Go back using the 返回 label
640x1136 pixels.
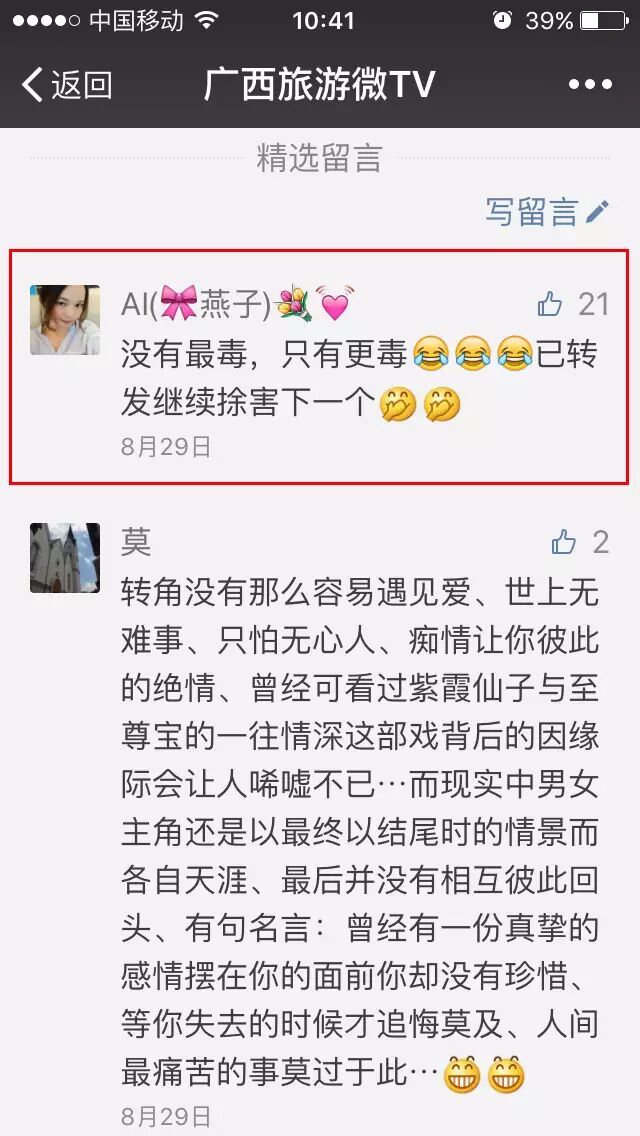pos(82,85)
